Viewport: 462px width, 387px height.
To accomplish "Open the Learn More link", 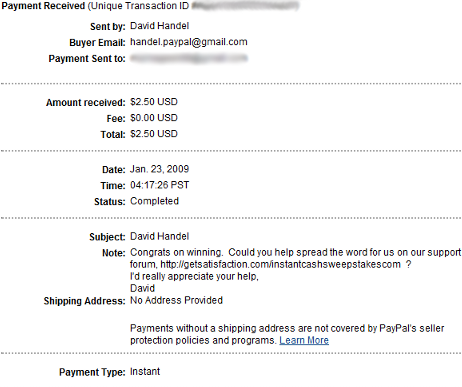I will (x=304, y=340).
